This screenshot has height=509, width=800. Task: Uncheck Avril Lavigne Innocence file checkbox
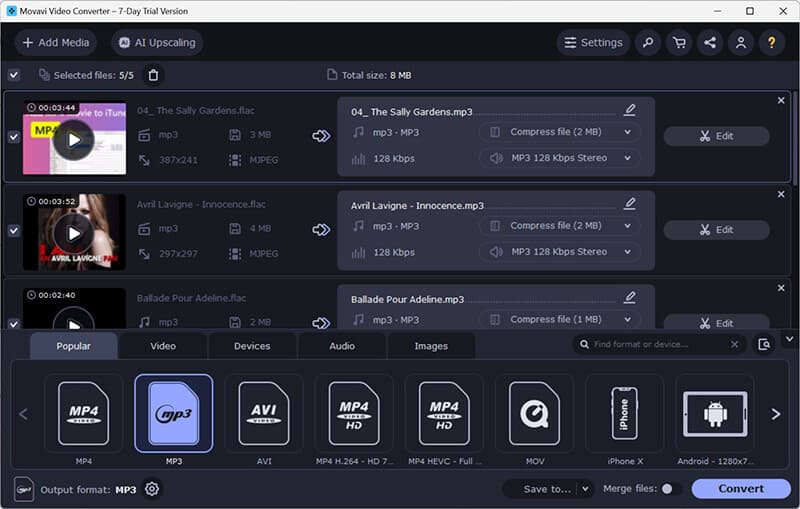(x=14, y=231)
